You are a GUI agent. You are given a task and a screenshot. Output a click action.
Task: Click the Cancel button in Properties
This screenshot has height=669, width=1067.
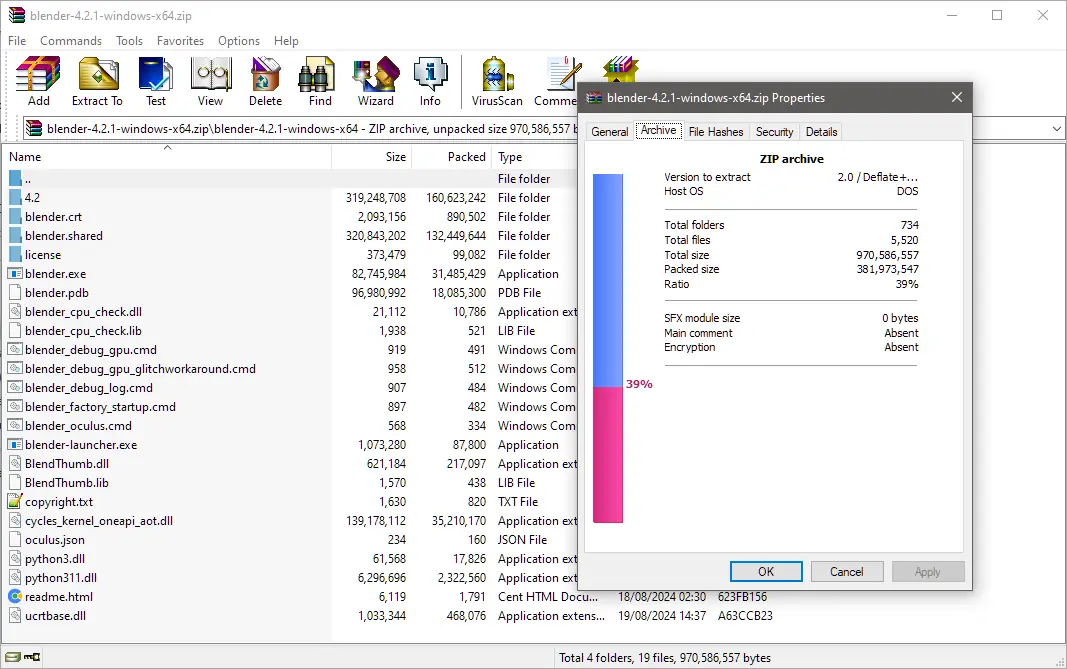pos(847,572)
